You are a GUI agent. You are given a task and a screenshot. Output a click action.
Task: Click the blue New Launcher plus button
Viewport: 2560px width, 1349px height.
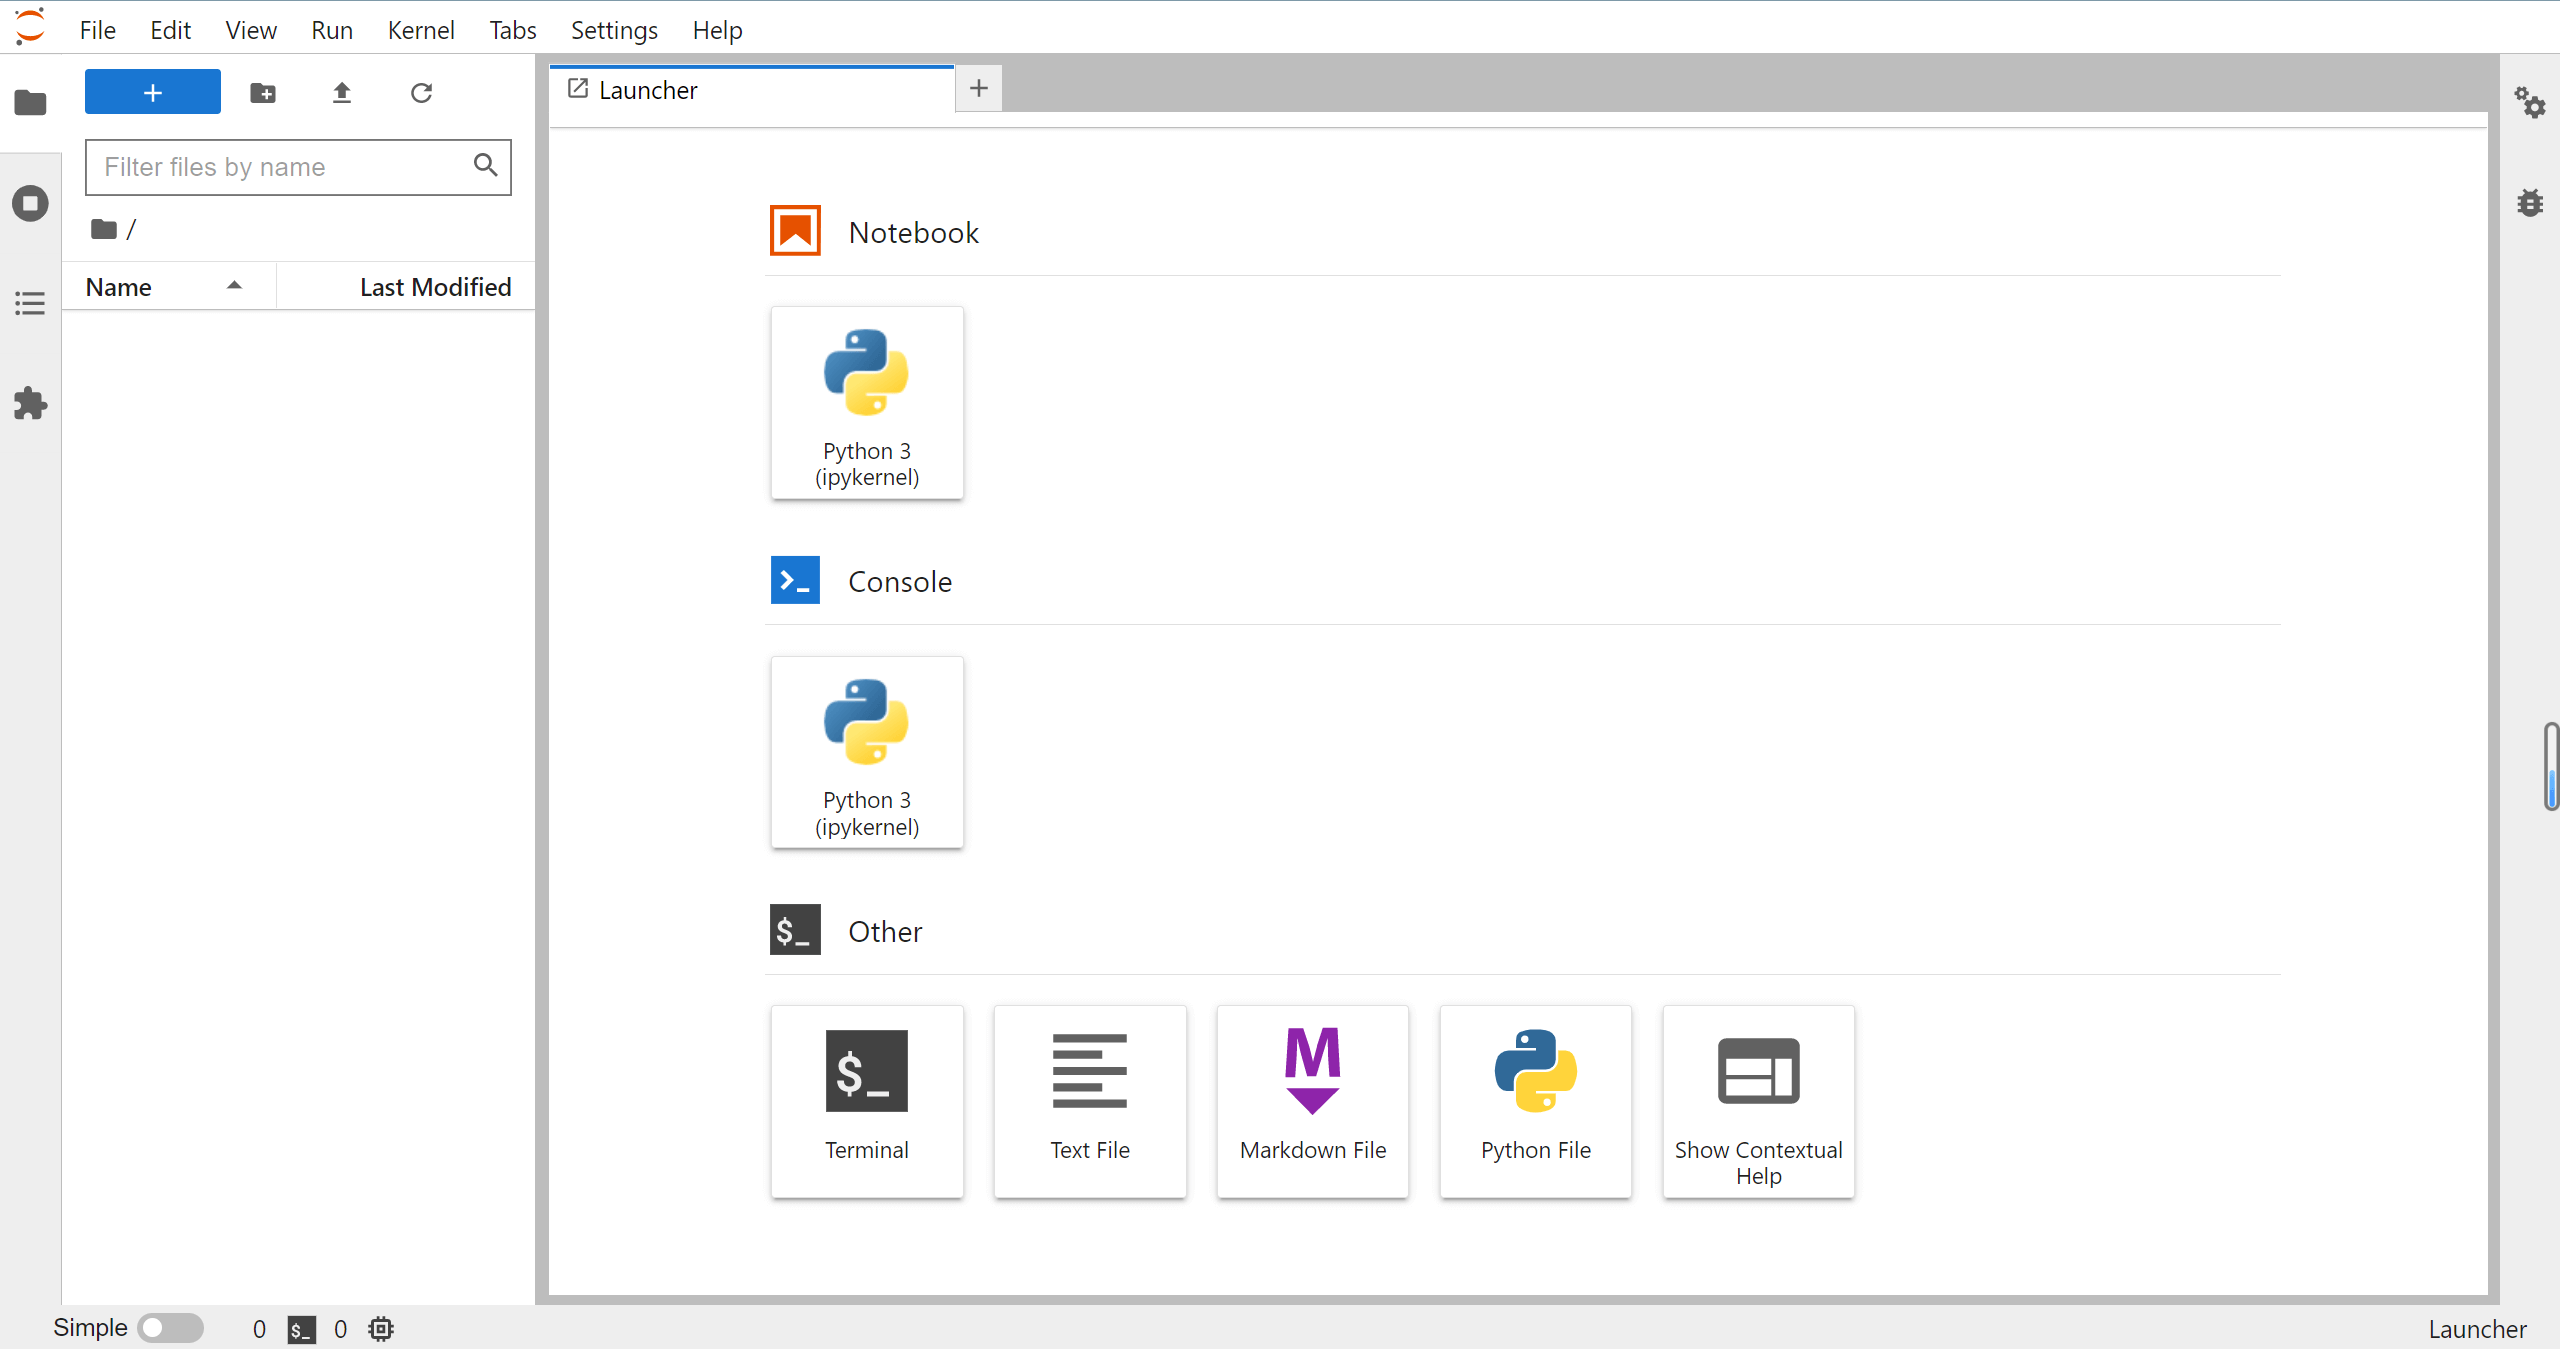click(x=152, y=92)
